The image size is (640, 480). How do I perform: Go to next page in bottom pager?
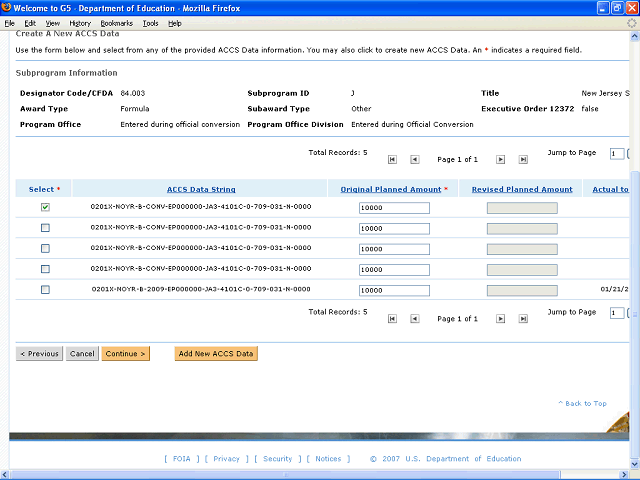click(500, 319)
